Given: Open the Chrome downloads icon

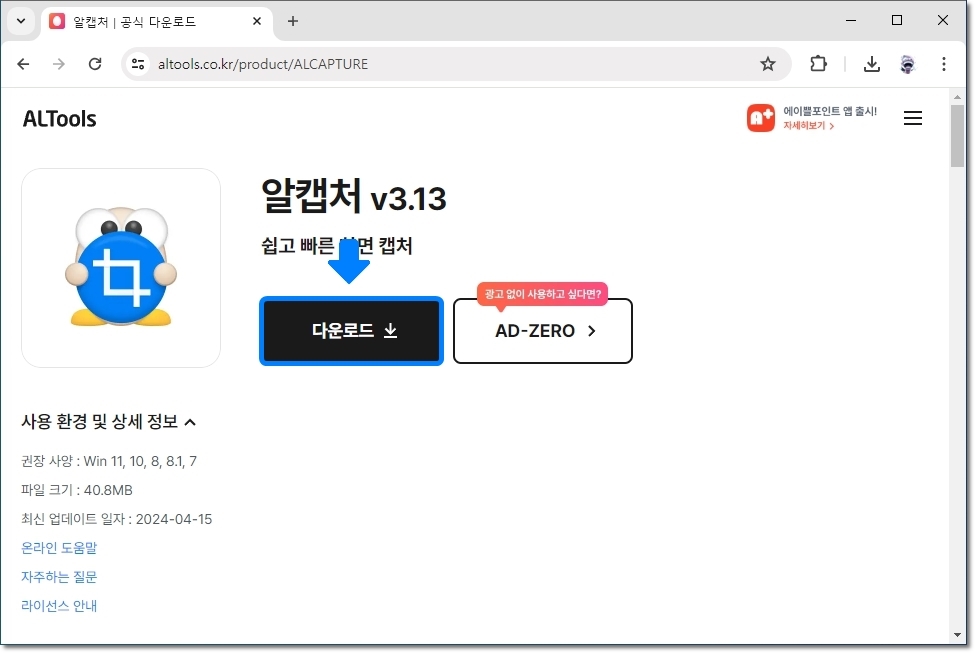Looking at the screenshot, I should point(872,64).
